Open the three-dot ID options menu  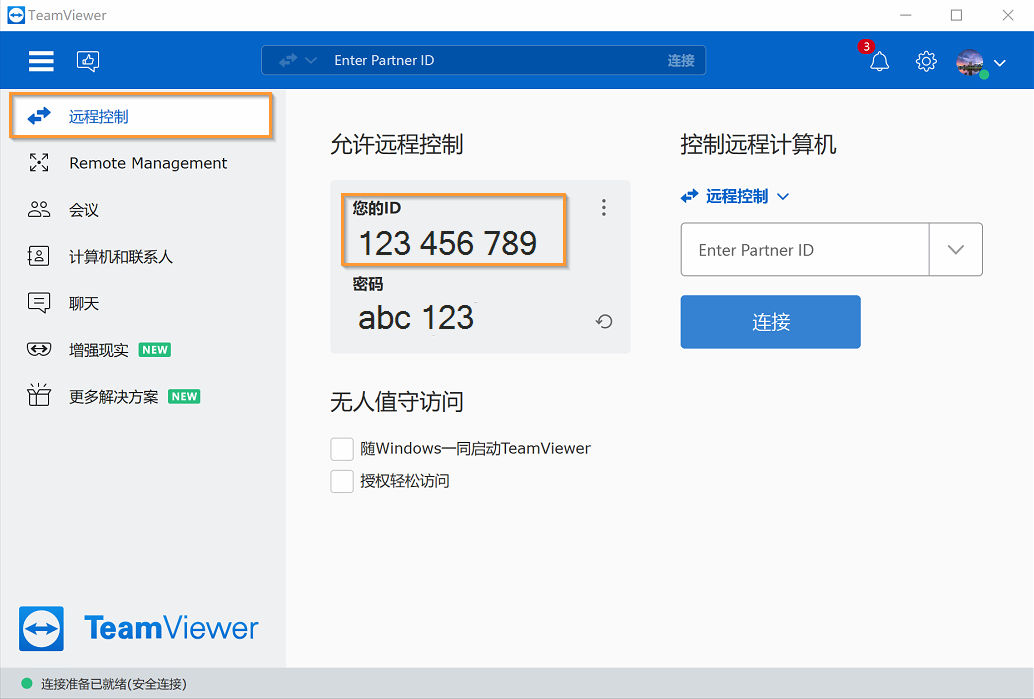tap(603, 208)
